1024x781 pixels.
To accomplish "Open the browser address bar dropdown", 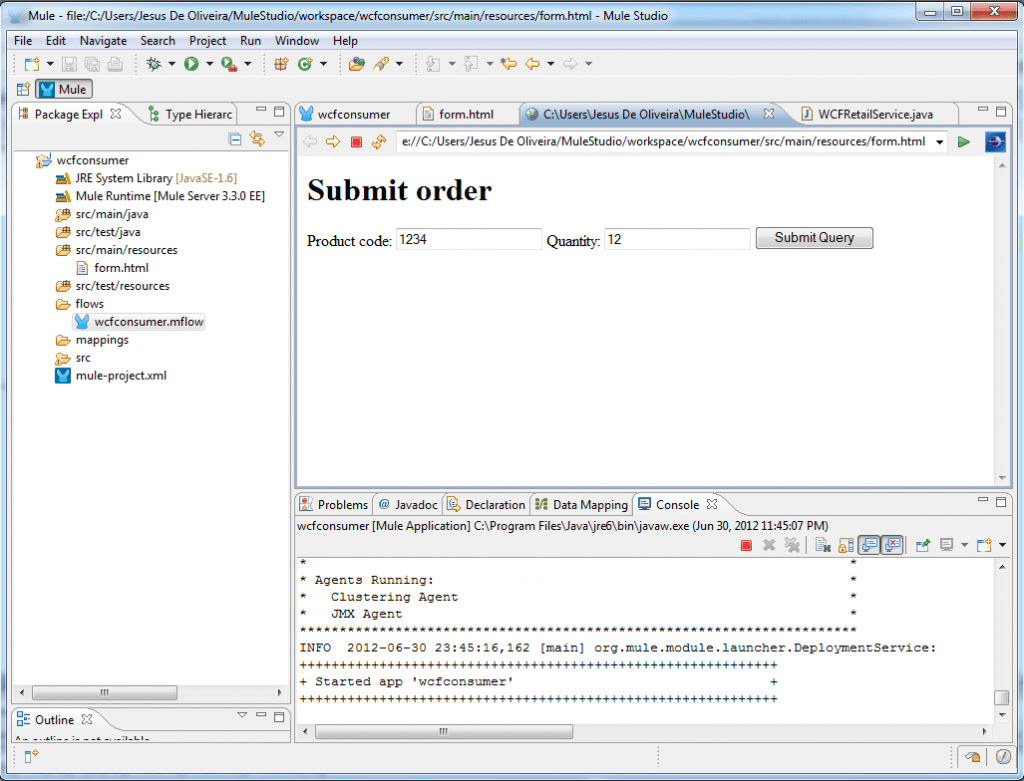I will 939,141.
